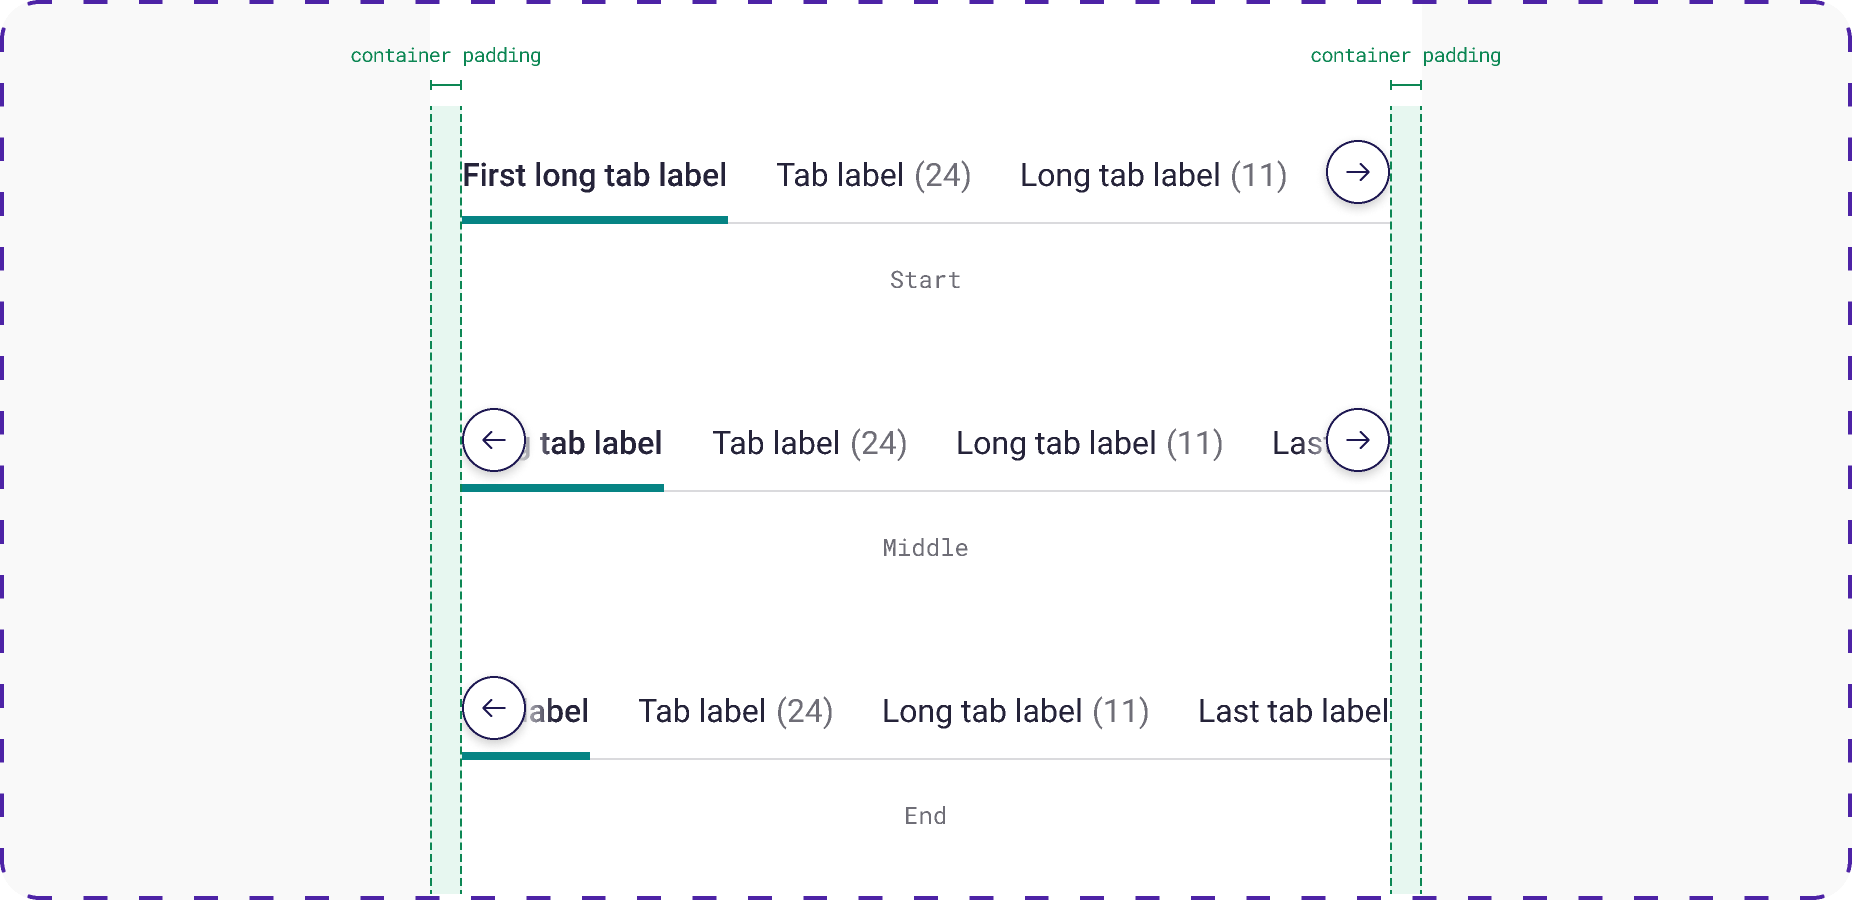The image size is (1852, 900).
Task: Click the right scroll arrow in the Middle example
Action: point(1357,440)
